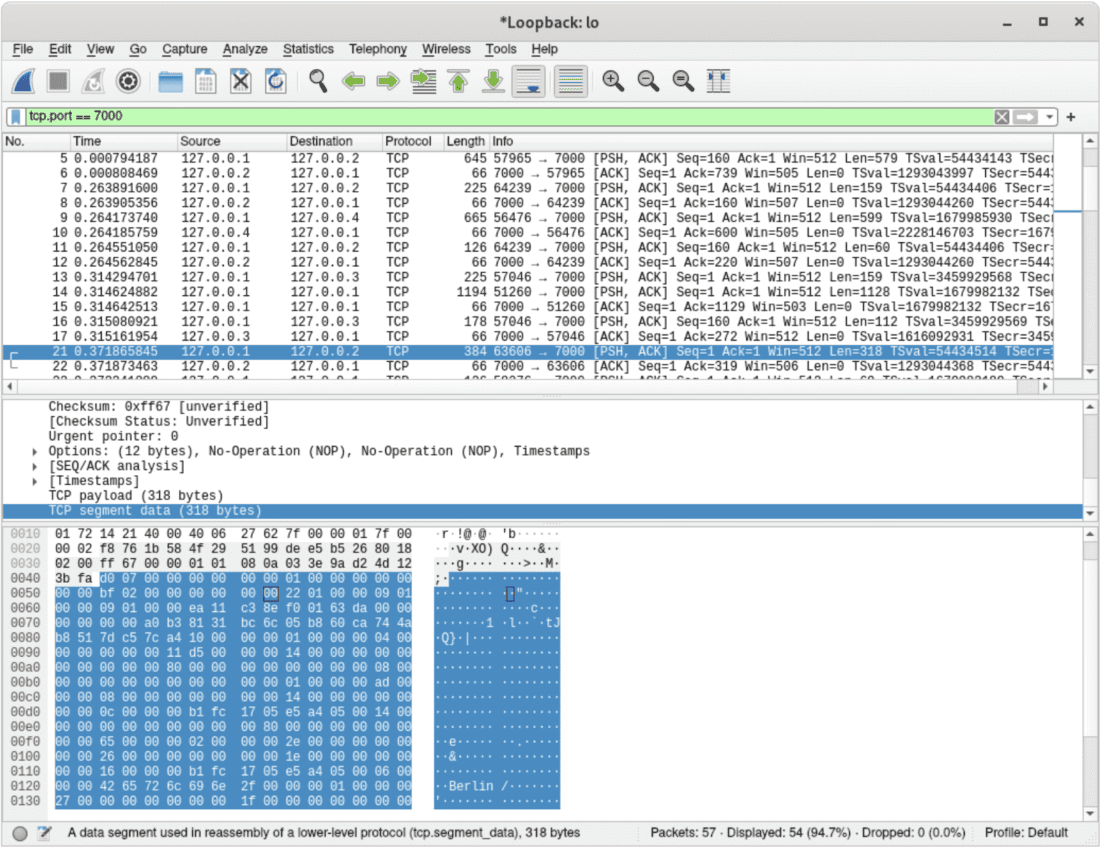The image size is (1100, 847).
Task: Open the Find Packet search tool
Action: tap(318, 81)
